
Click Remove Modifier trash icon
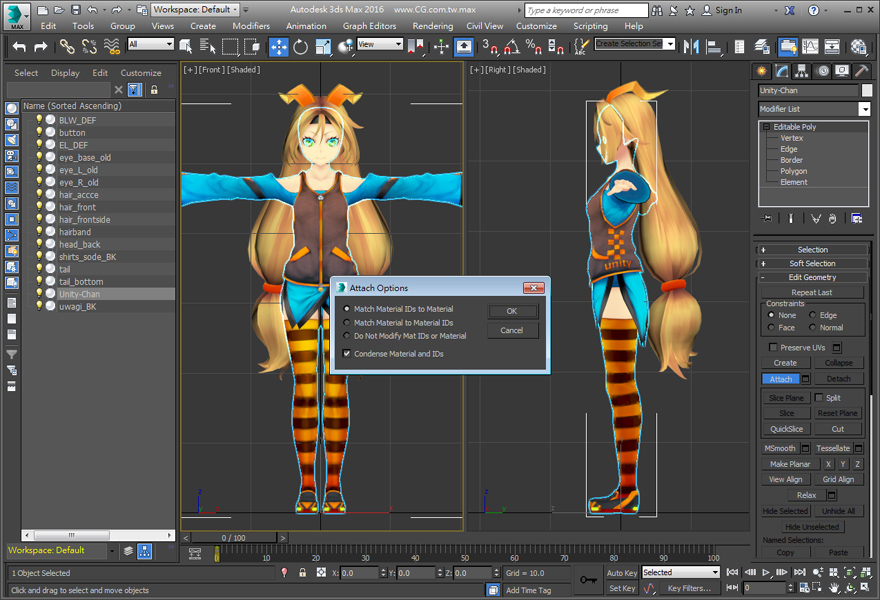coord(832,218)
